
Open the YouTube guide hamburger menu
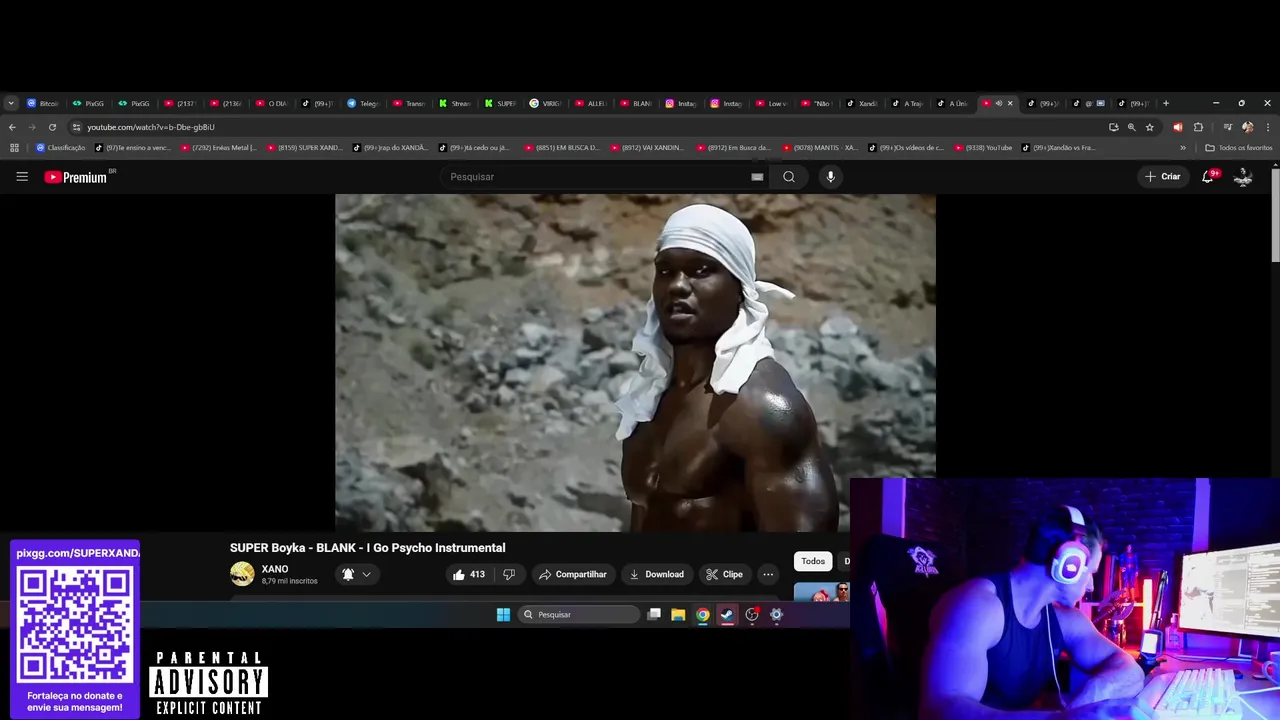tap(22, 177)
